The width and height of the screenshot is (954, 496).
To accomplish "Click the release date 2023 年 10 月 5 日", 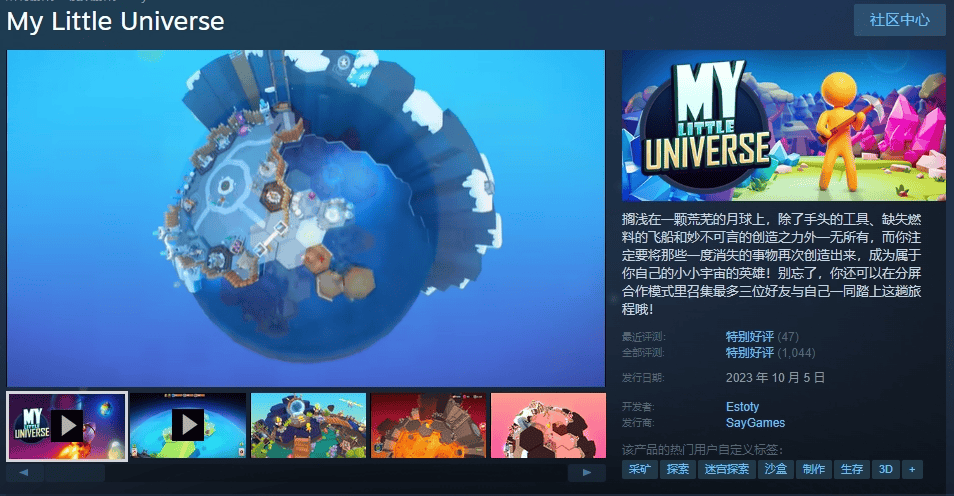I will tap(775, 378).
